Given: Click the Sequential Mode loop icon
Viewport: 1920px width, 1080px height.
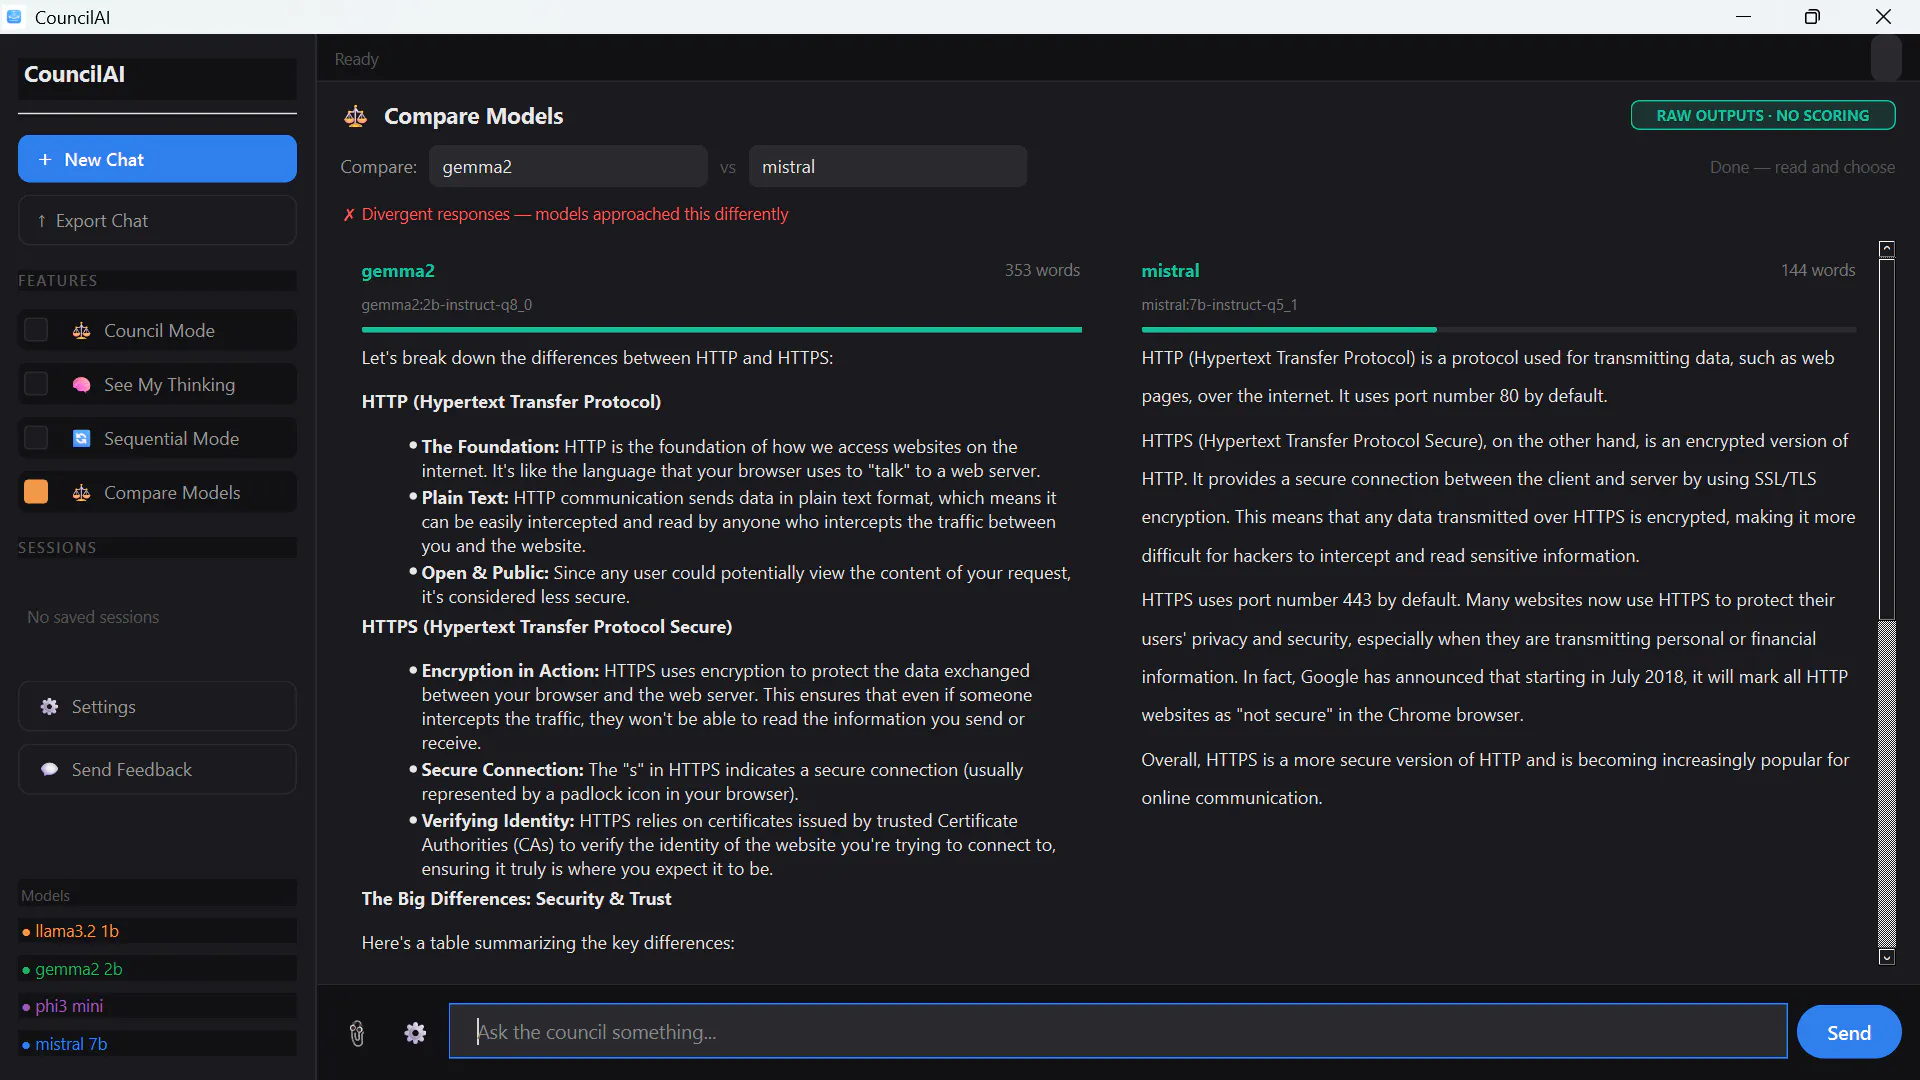Looking at the screenshot, I should 82,439.
